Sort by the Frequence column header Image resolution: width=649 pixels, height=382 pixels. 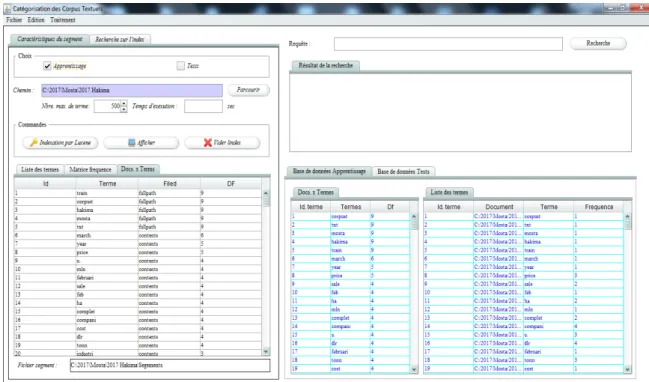pyautogui.click(x=599, y=207)
